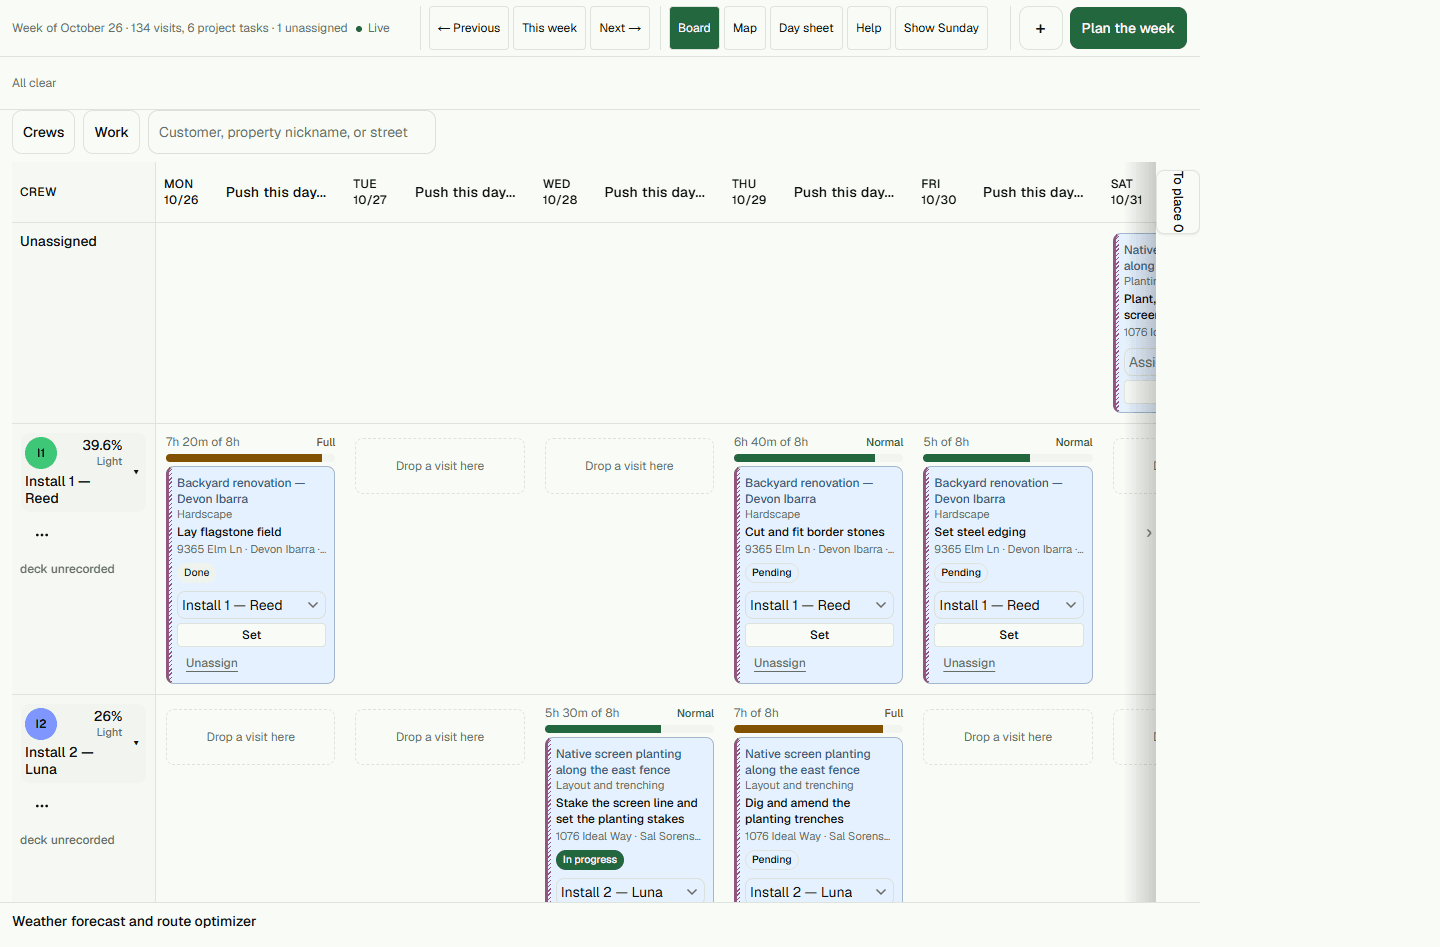
Task: Click the Plan the week button
Action: tap(1128, 28)
